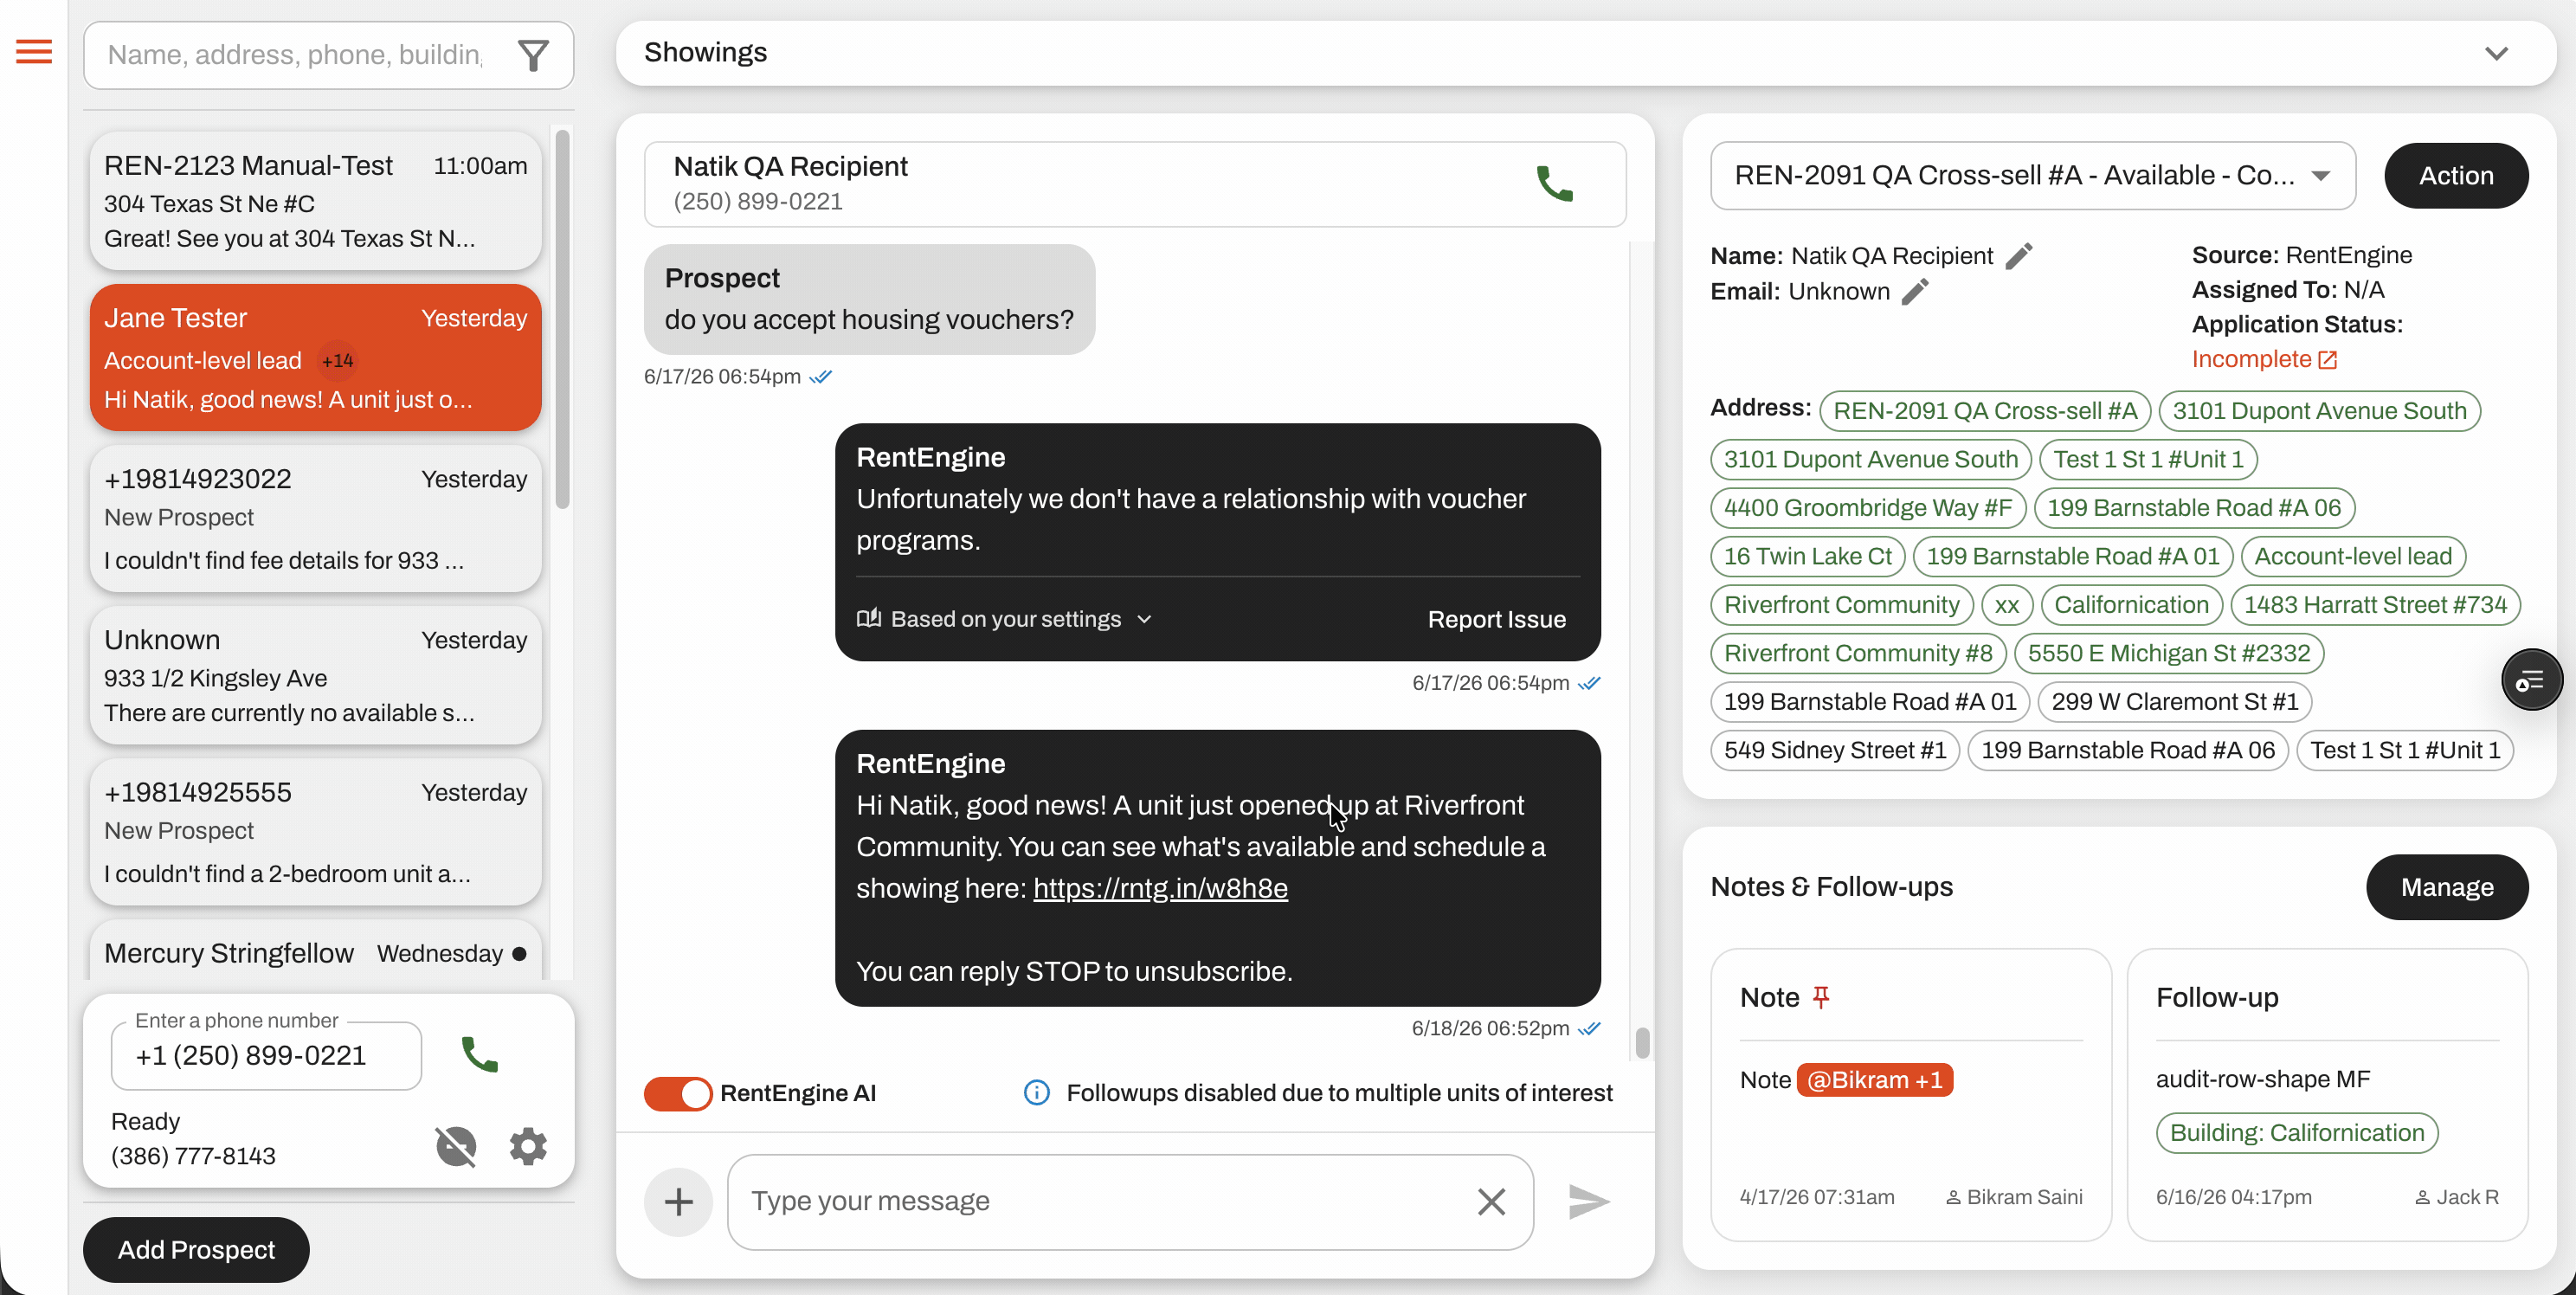Select the 16 Twin Lake Ct tag
This screenshot has width=2576, height=1295.
[x=1808, y=557]
